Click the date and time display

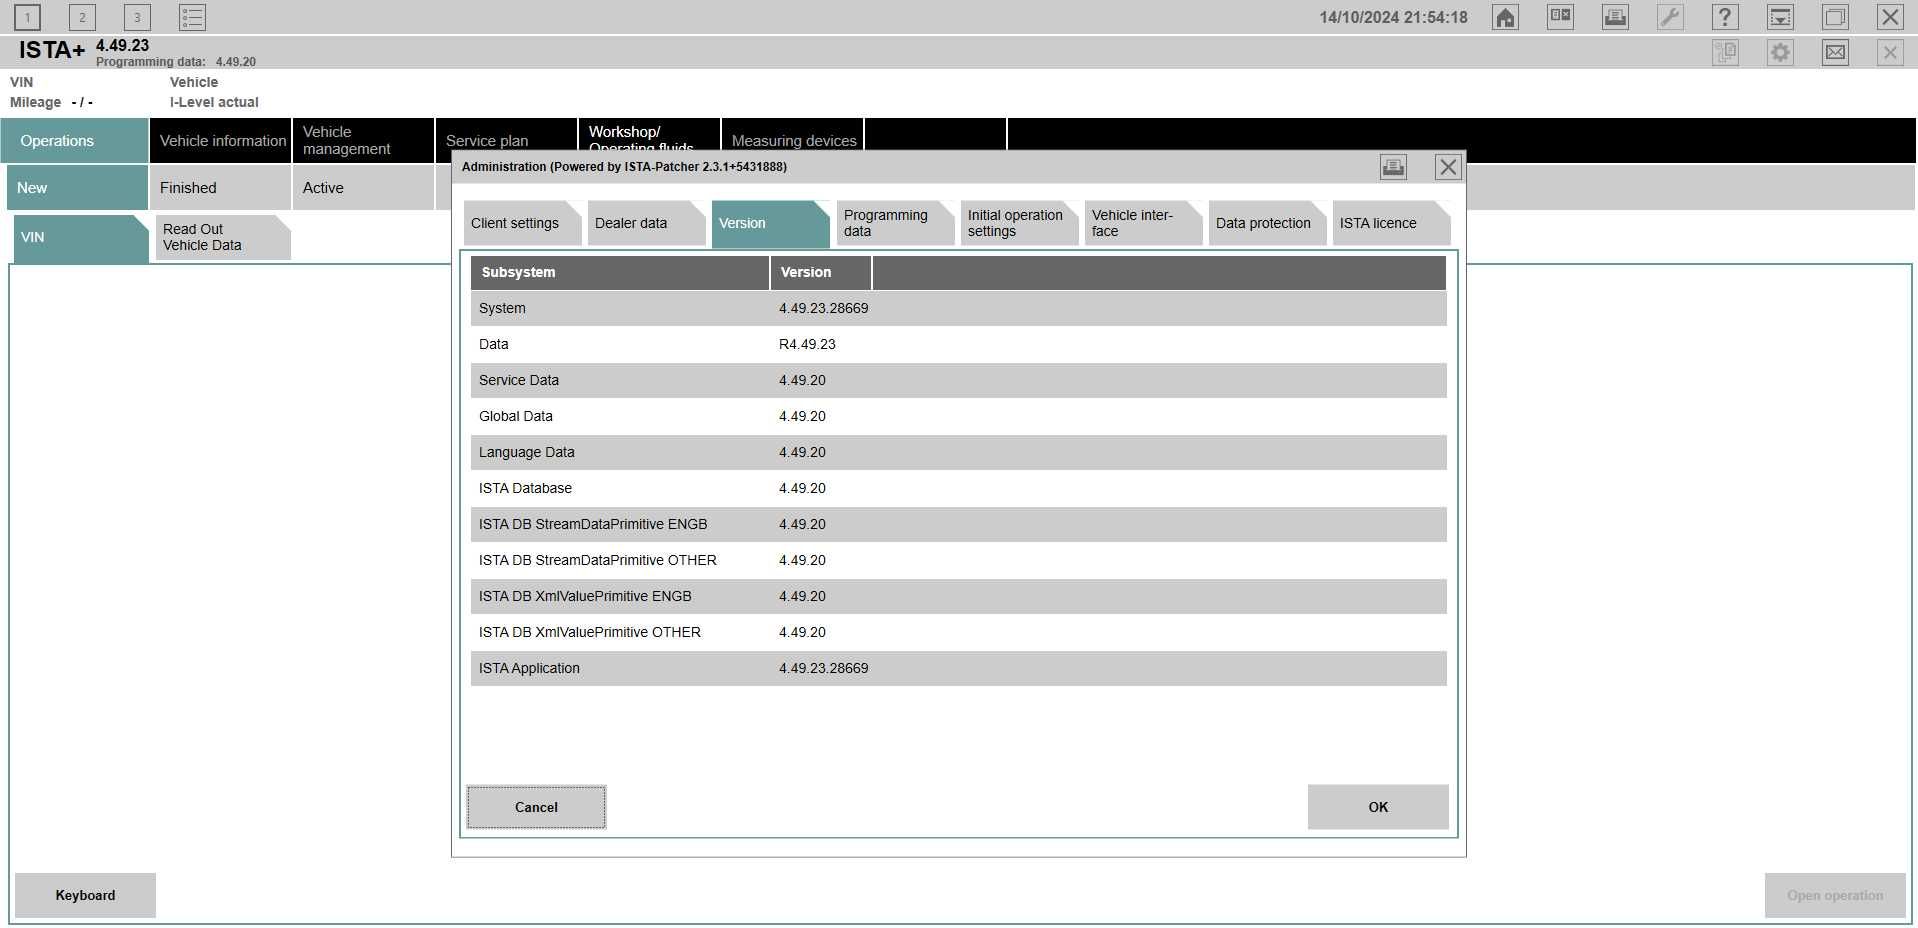1393,17
